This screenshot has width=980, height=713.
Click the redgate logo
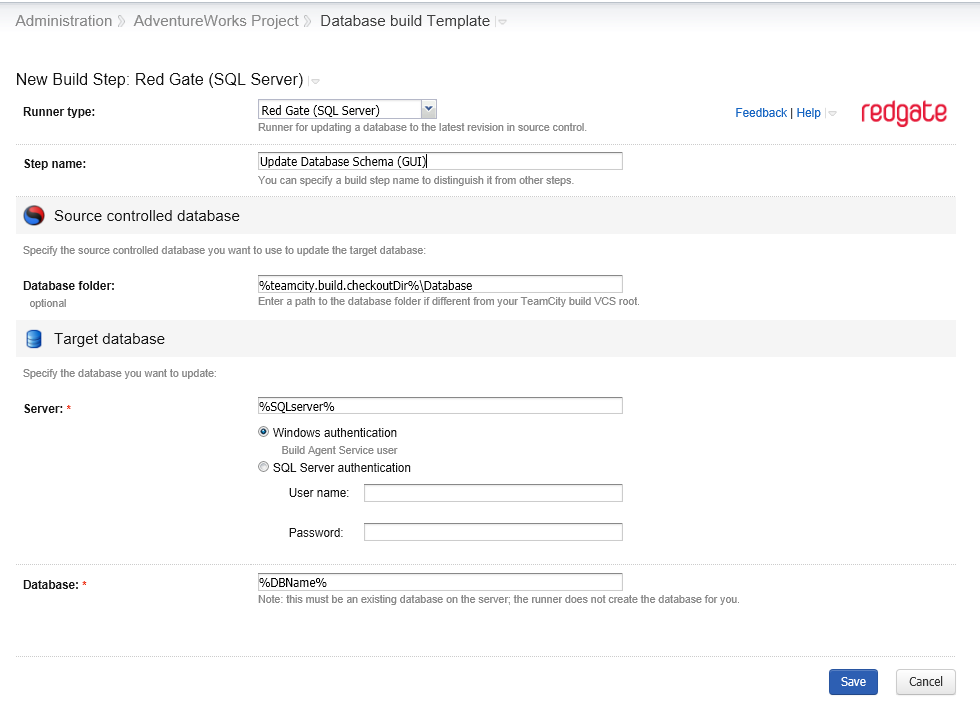pyautogui.click(x=904, y=112)
